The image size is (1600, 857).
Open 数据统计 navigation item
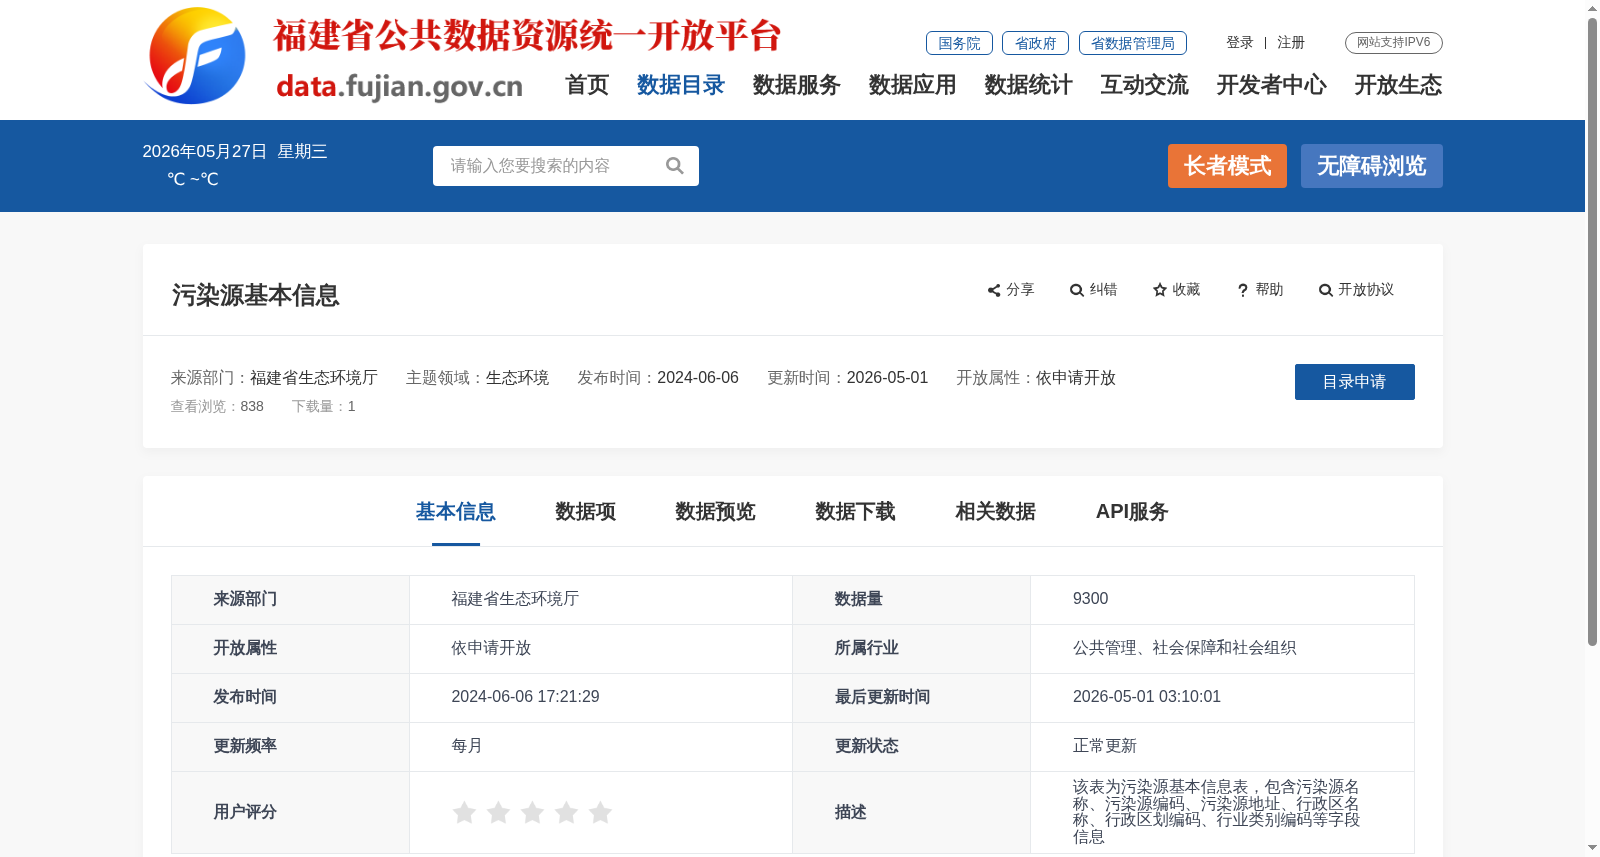point(1029,85)
